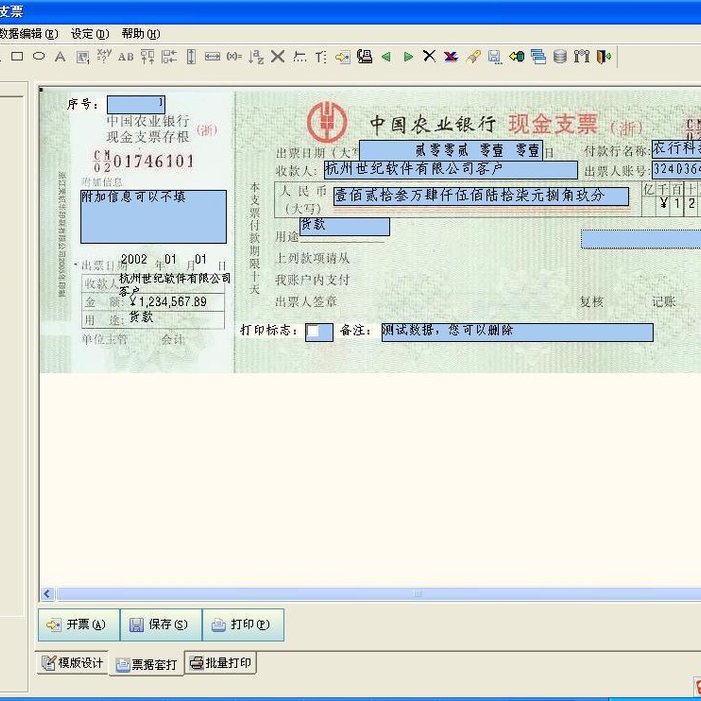Click the align tops icon

coord(148,56)
